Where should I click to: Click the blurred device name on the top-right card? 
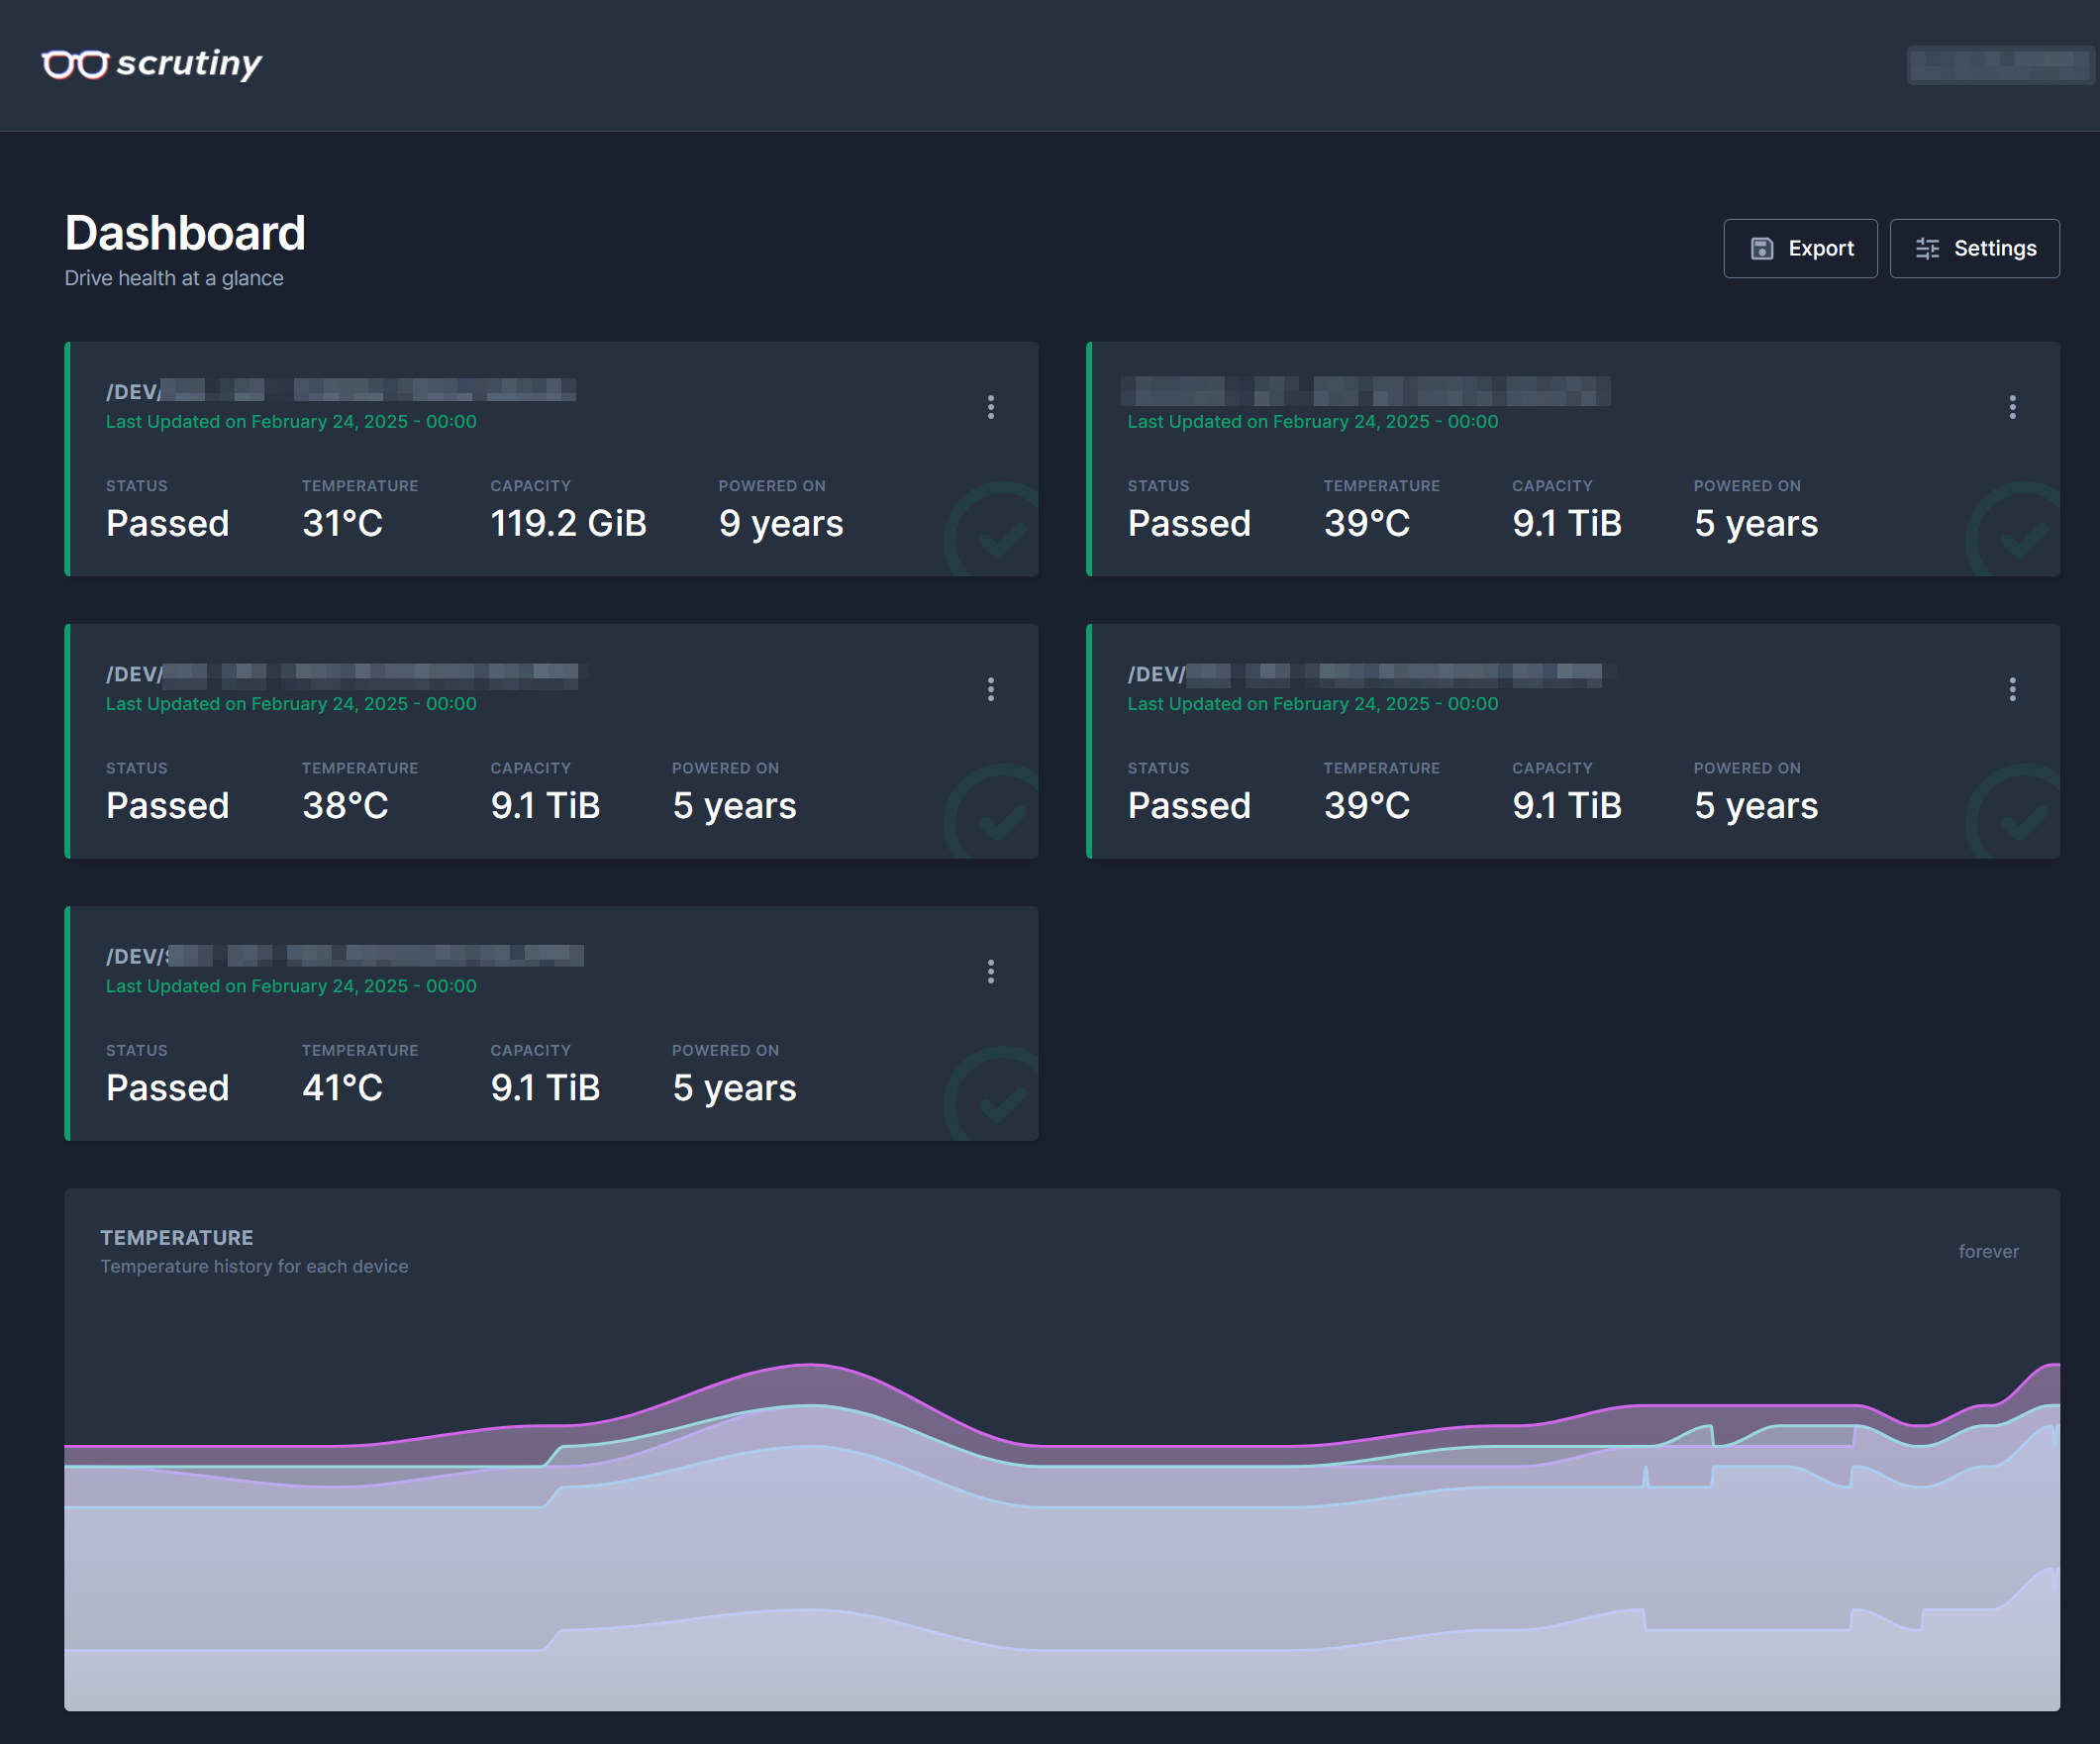(x=1365, y=391)
